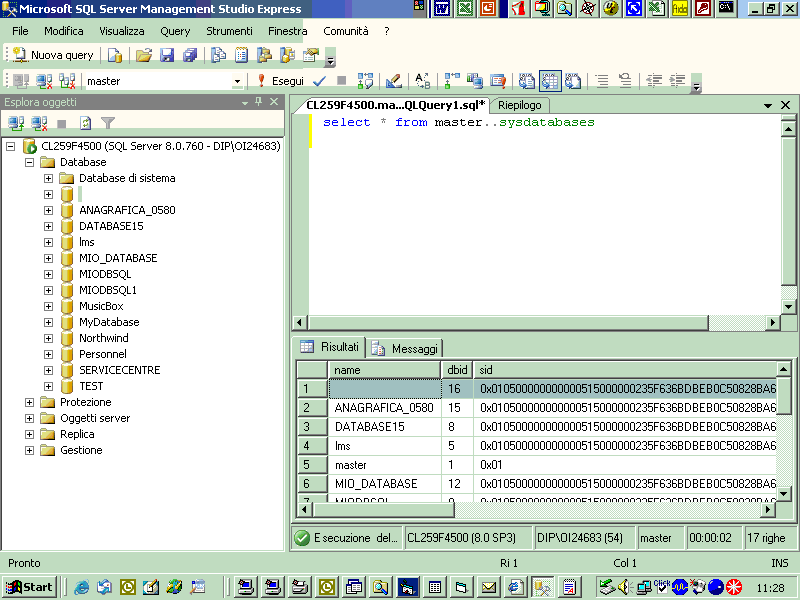800x600 pixels.
Task: Click the name column header
Action: [x=384, y=370]
